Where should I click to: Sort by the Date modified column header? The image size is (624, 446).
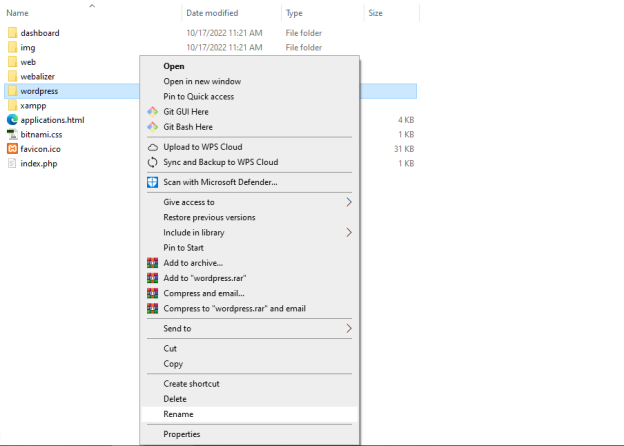212,13
